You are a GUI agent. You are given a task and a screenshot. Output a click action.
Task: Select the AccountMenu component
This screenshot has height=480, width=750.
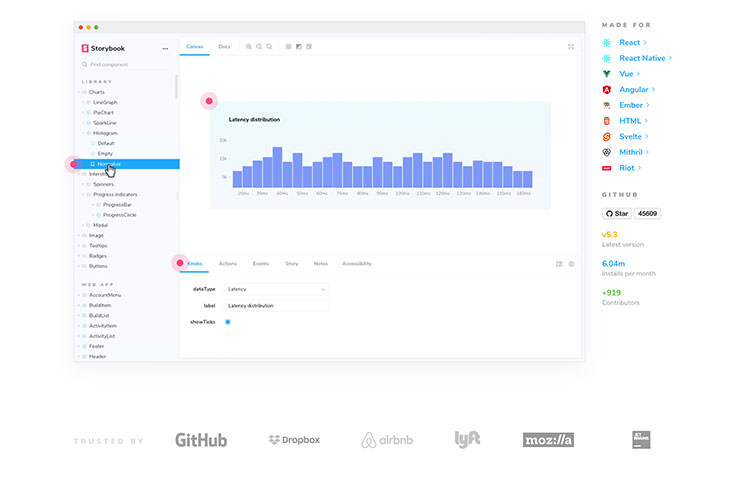coord(105,295)
